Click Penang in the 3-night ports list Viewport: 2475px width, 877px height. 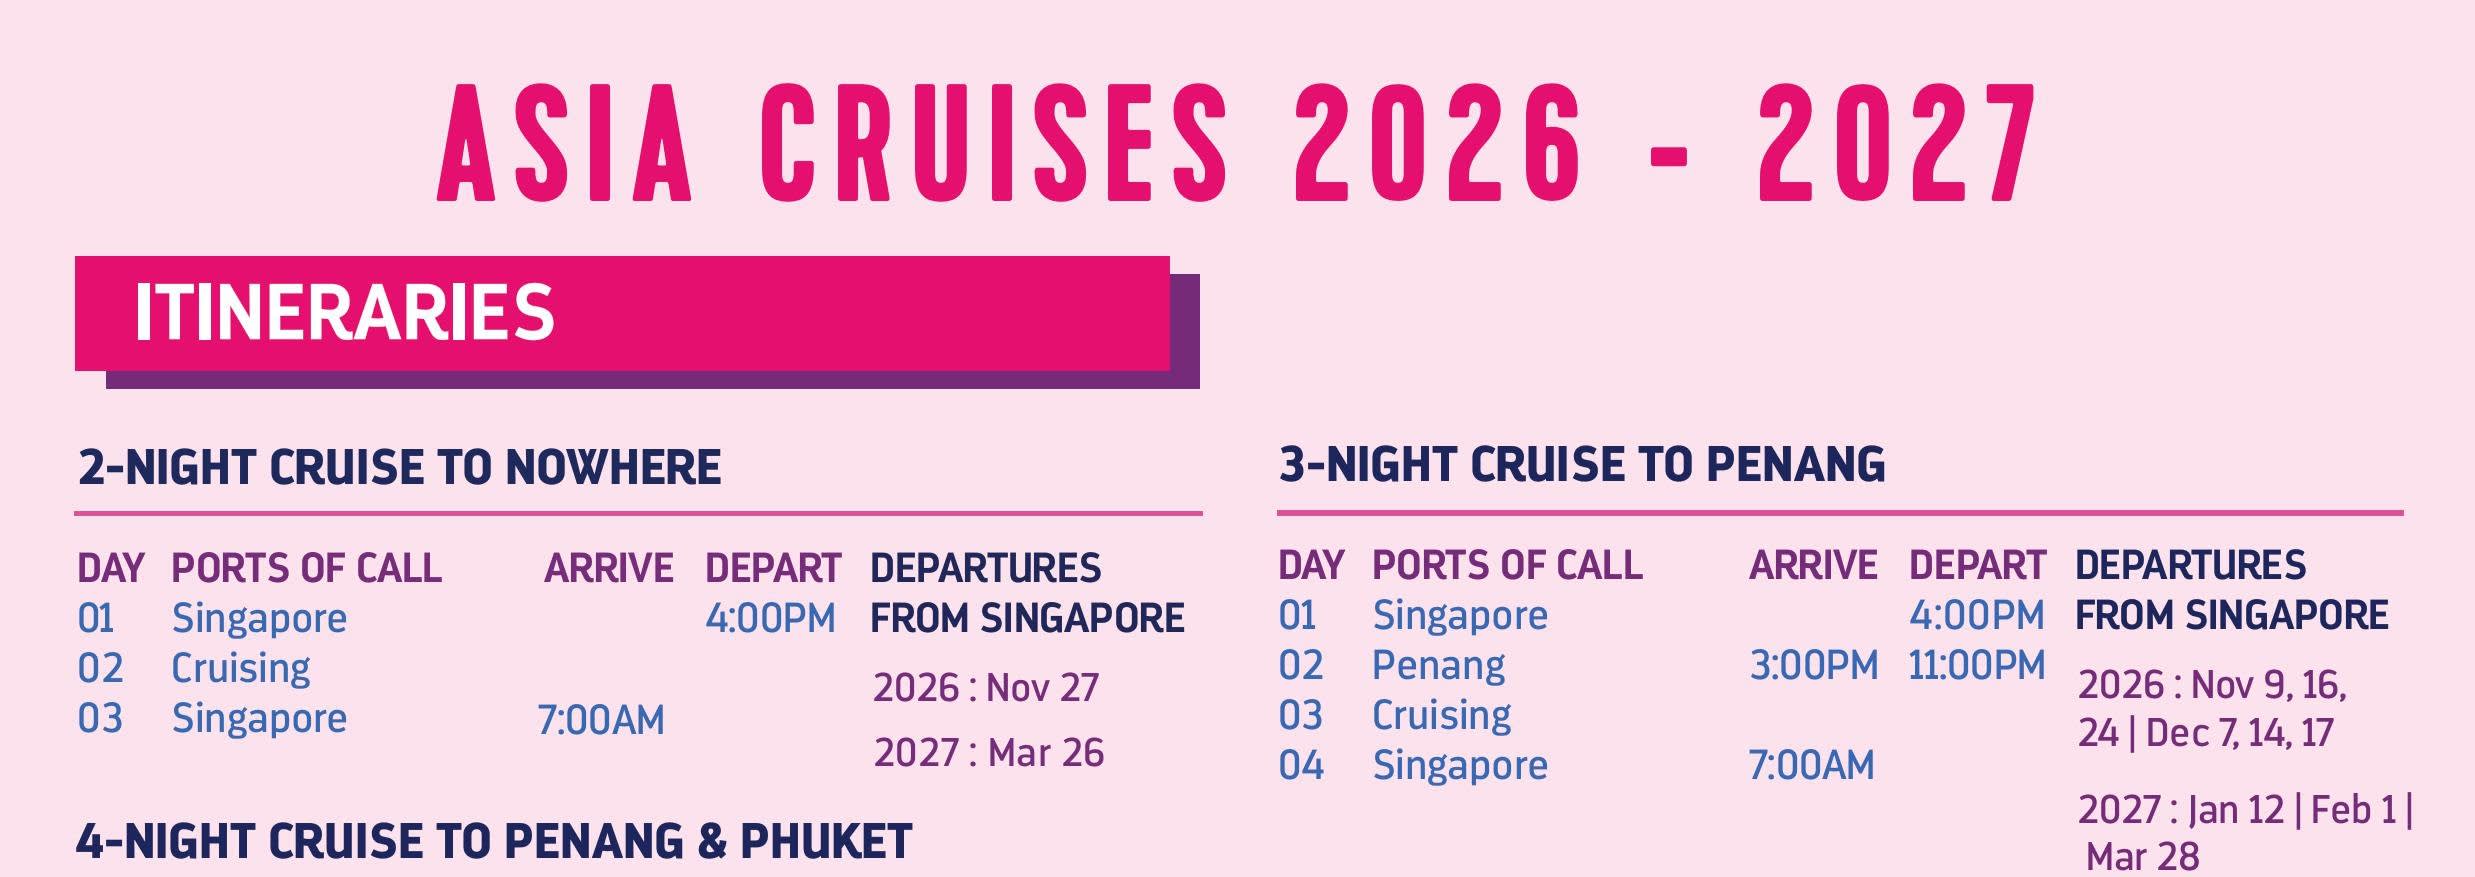point(1438,666)
